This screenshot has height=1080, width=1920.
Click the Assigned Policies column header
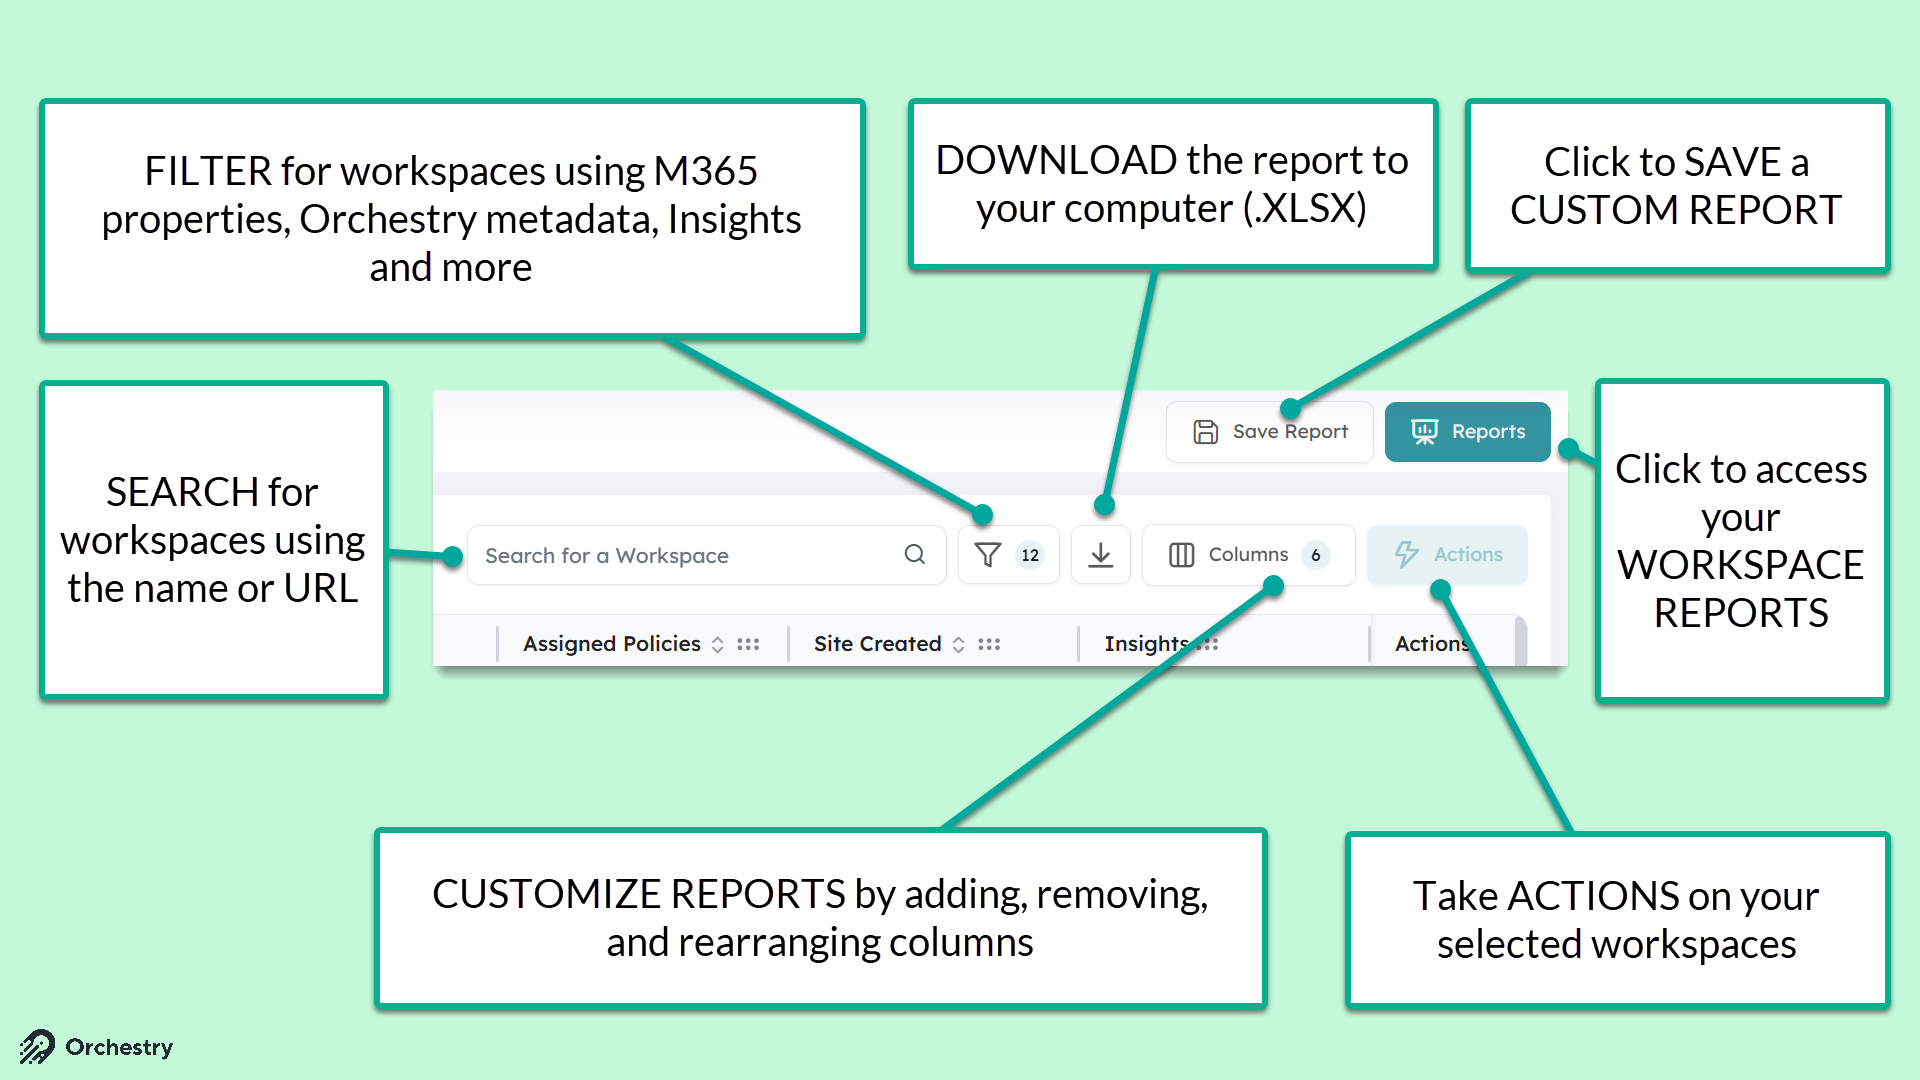pyautogui.click(x=612, y=644)
